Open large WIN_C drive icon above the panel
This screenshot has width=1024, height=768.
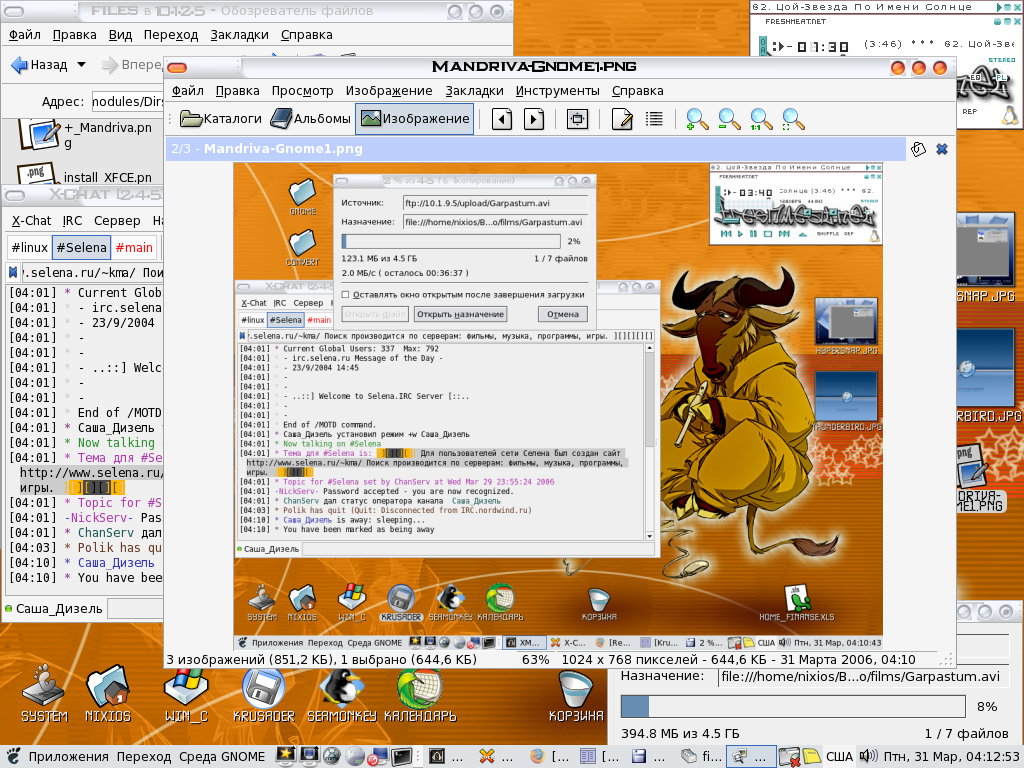[186, 694]
